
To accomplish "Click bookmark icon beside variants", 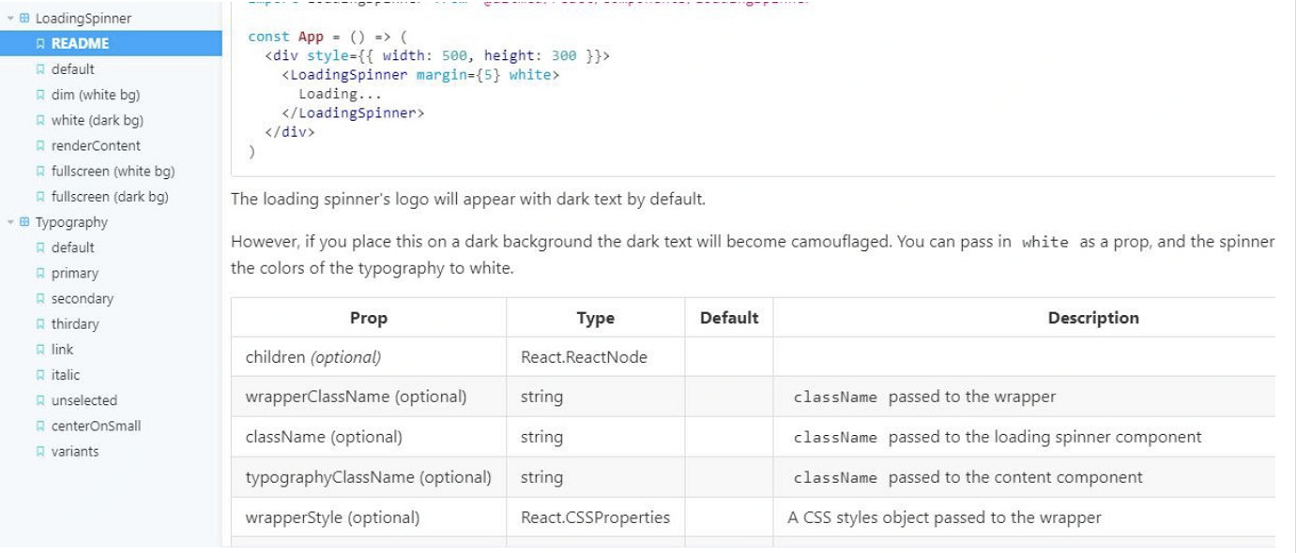I will (x=40, y=451).
